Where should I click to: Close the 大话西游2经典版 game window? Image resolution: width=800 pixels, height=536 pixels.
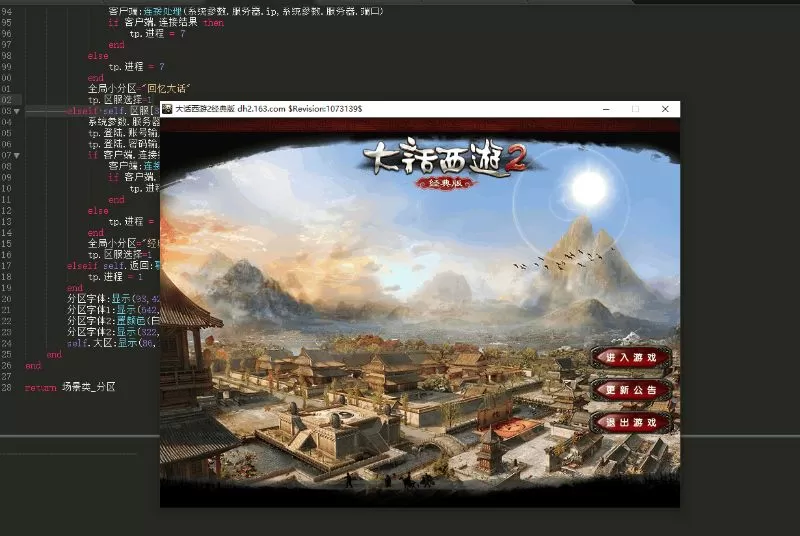[665, 109]
